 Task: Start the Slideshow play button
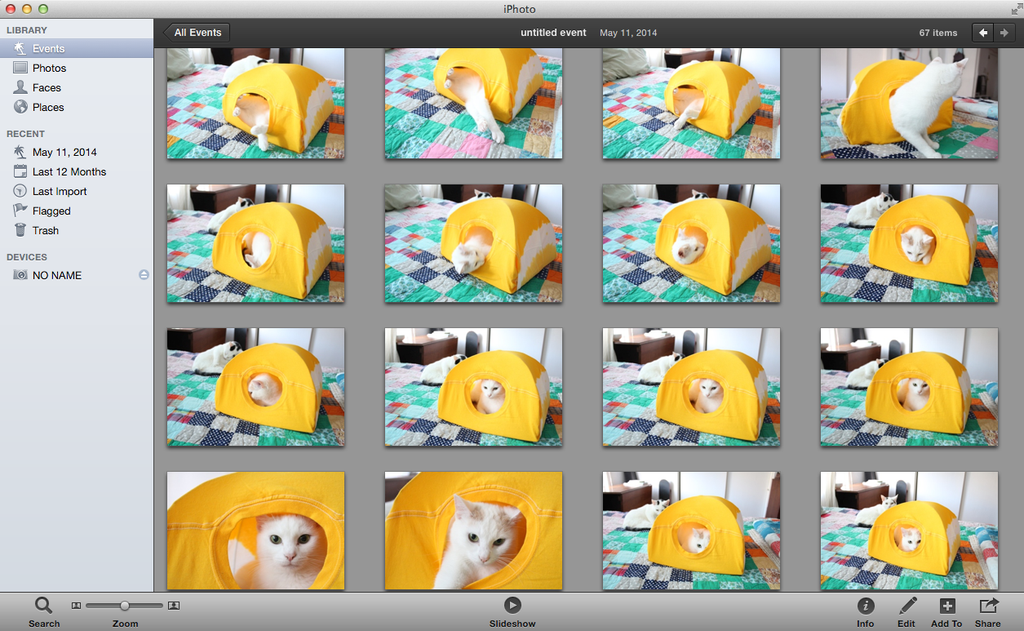pyautogui.click(x=513, y=605)
